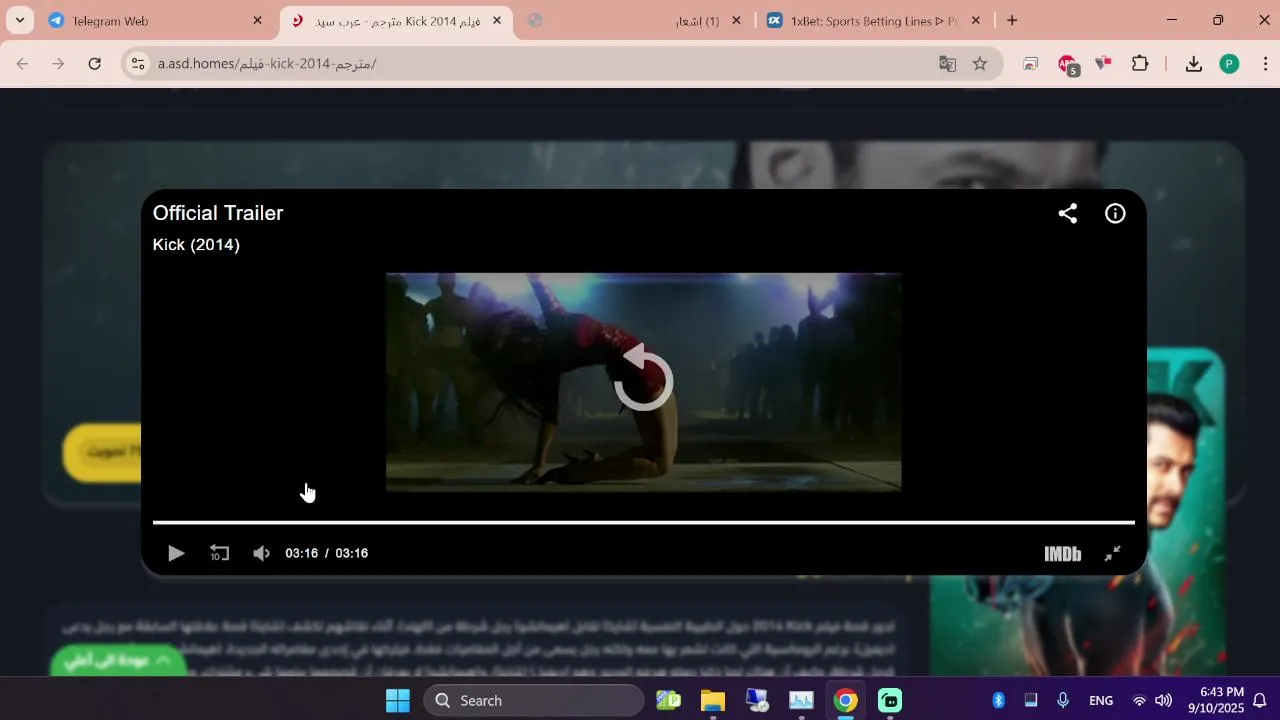Open the trailer info icon
The image size is (1280, 720).
tap(1115, 213)
